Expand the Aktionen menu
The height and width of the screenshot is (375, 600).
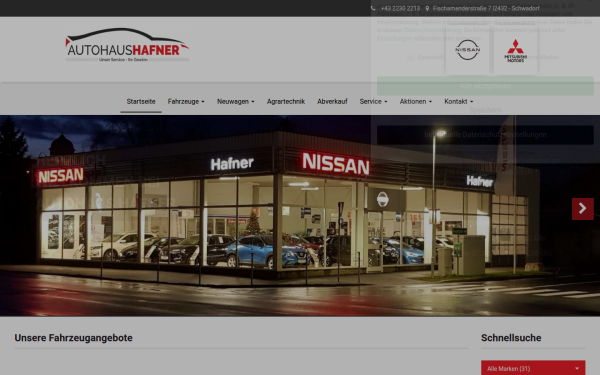click(x=416, y=101)
